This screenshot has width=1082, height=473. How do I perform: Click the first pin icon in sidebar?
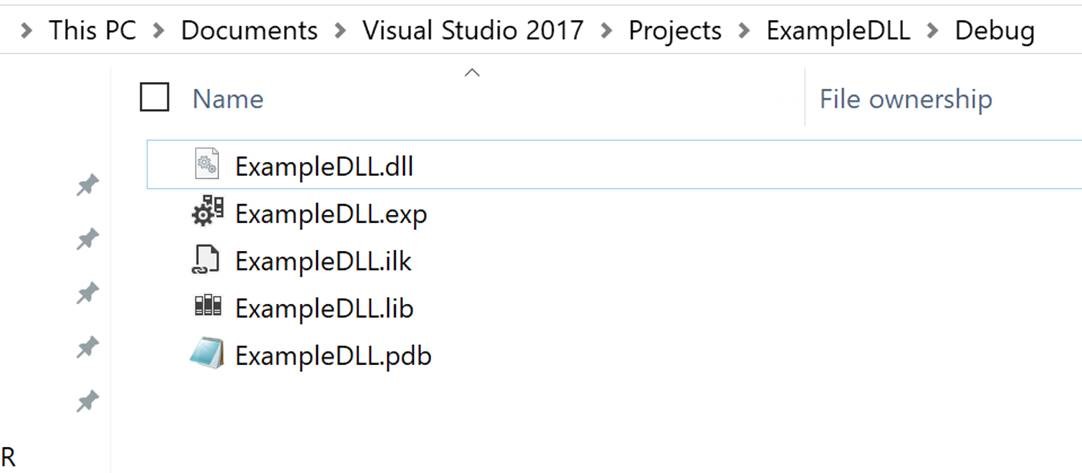(x=88, y=185)
